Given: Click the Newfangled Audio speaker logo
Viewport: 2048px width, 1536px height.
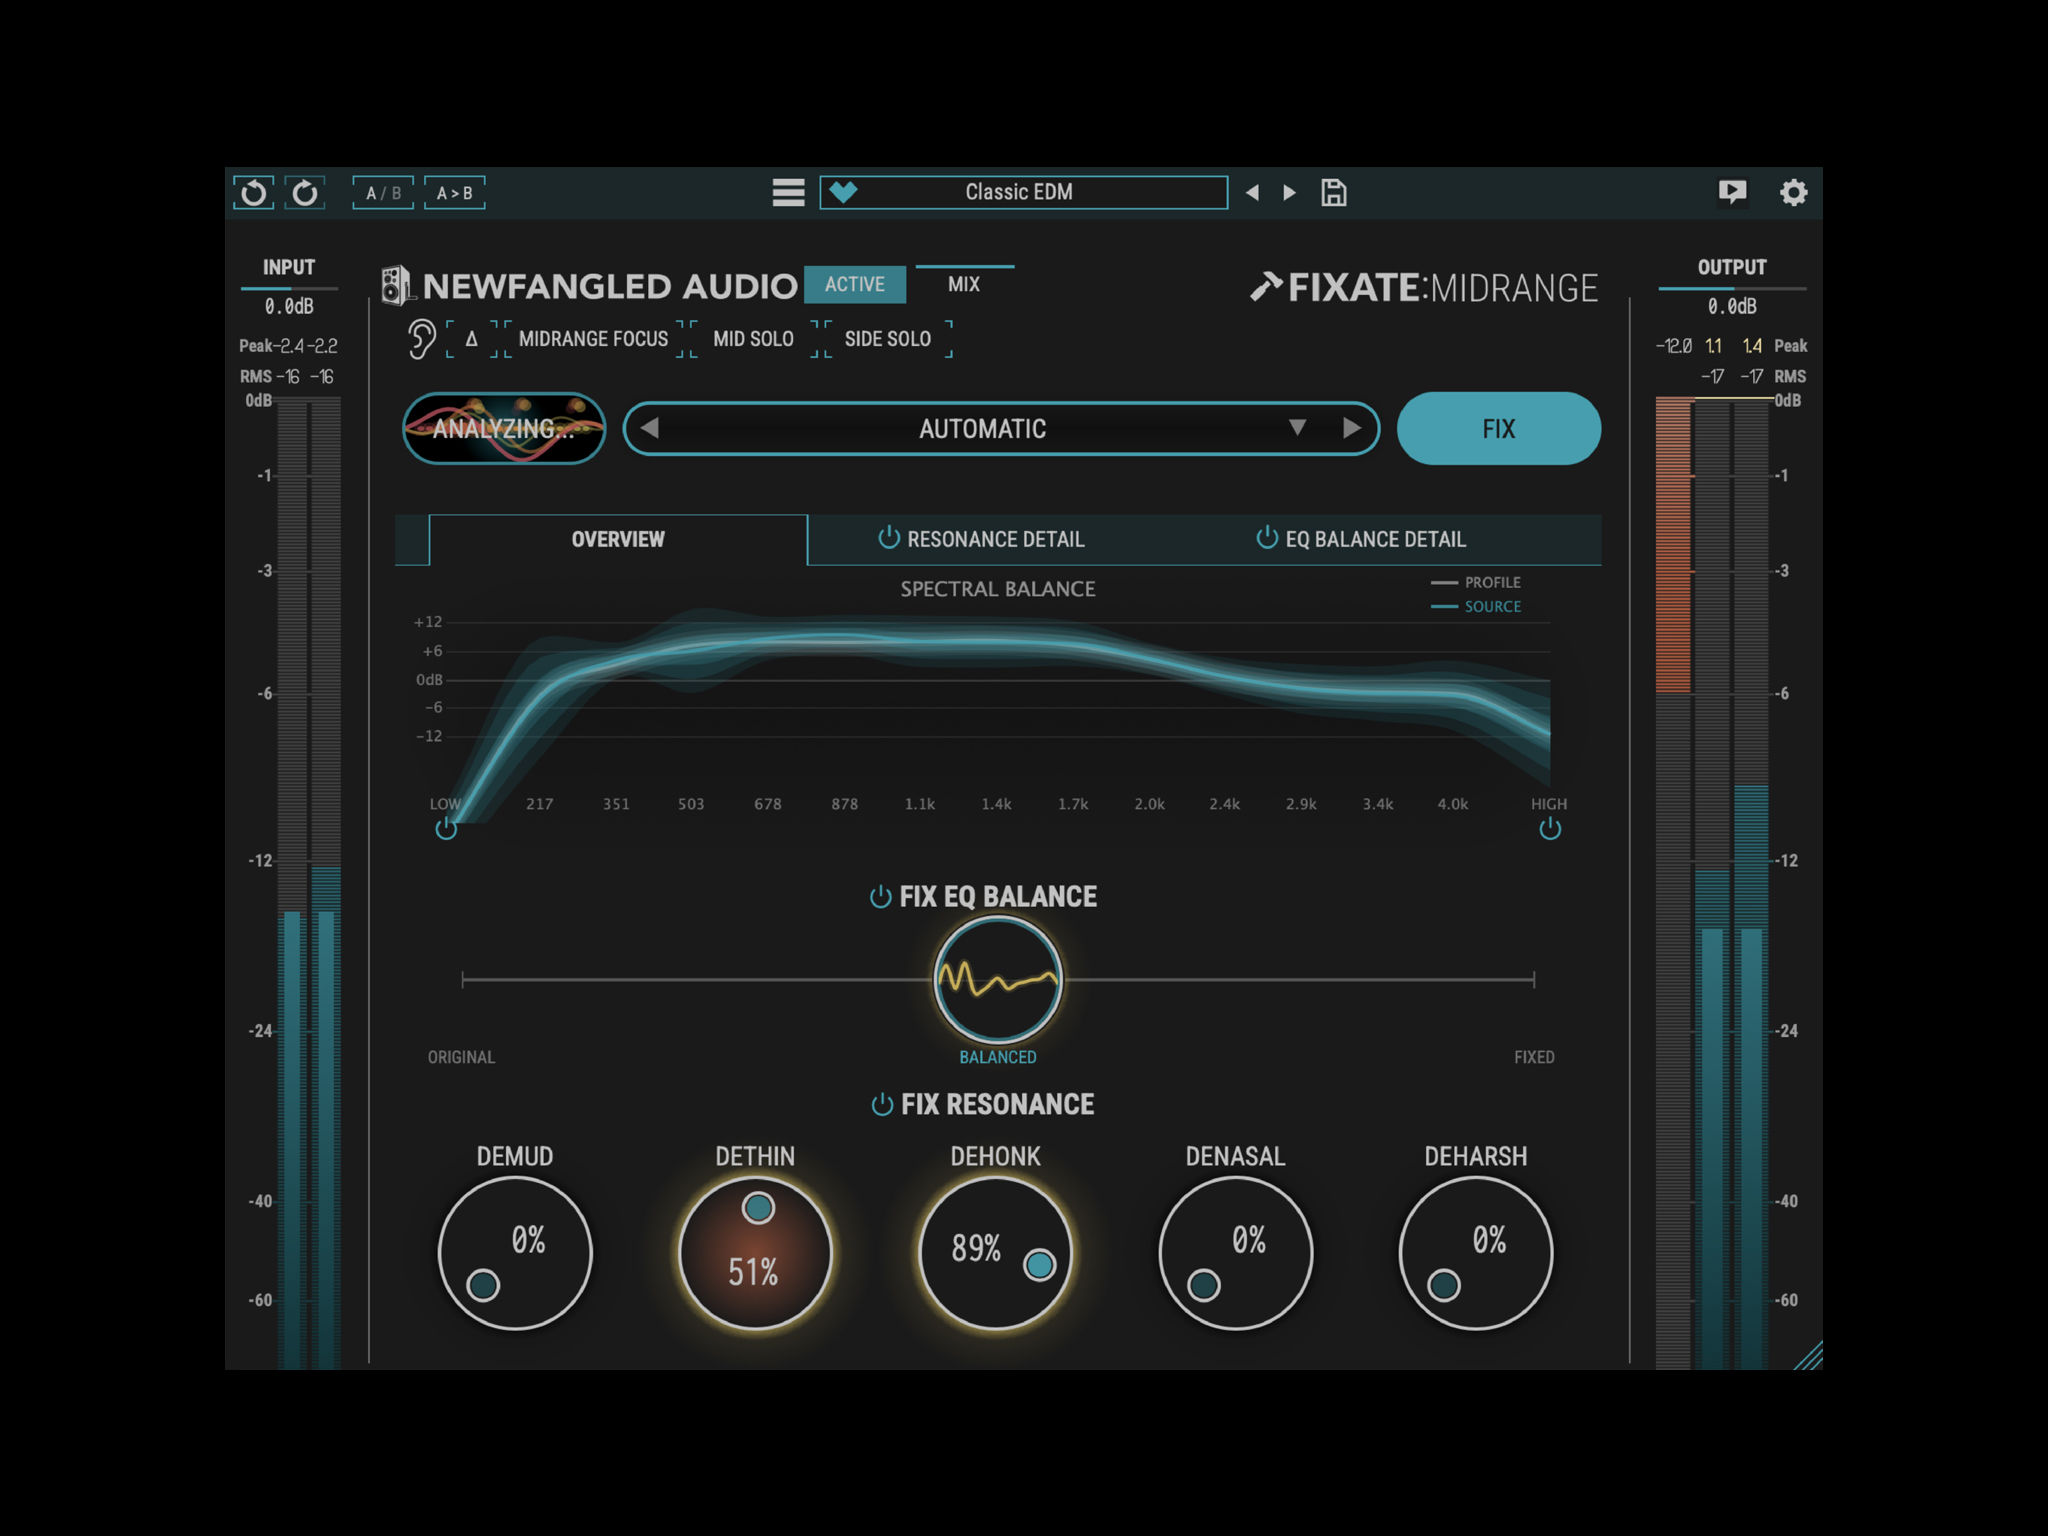Looking at the screenshot, I should click(396, 286).
